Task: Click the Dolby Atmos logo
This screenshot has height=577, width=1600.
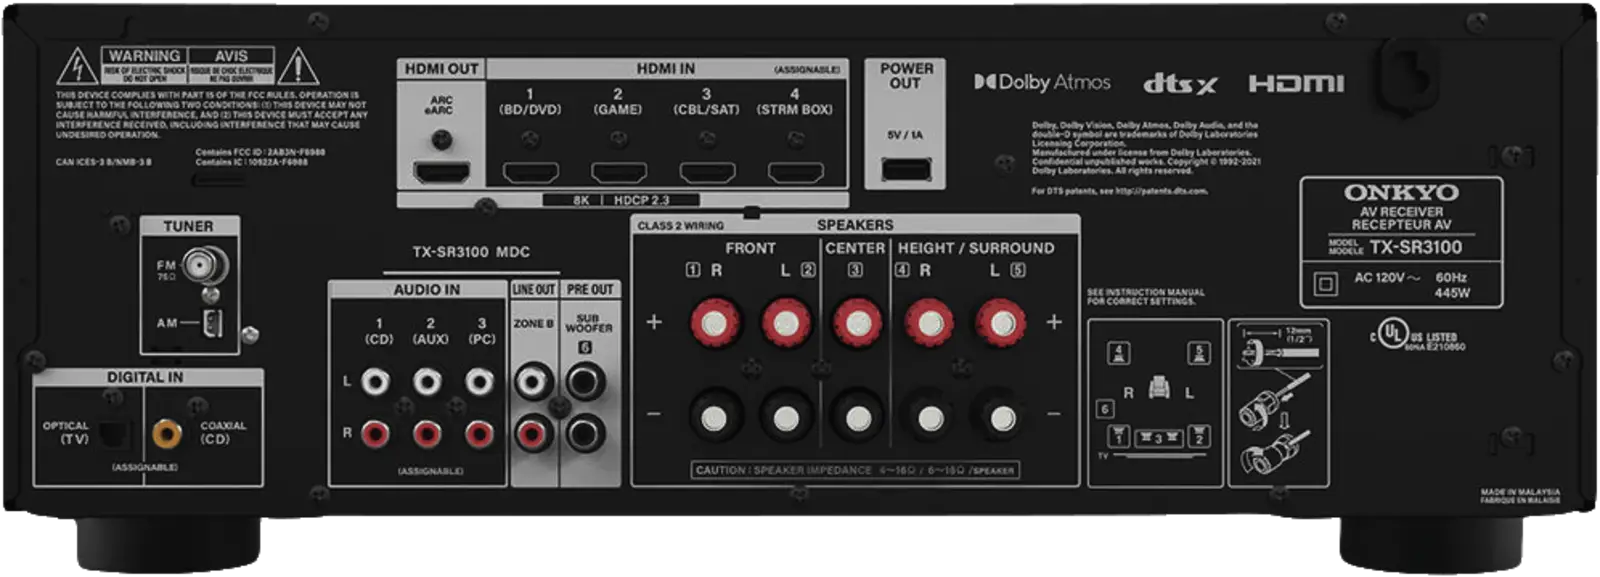Action: (1042, 82)
